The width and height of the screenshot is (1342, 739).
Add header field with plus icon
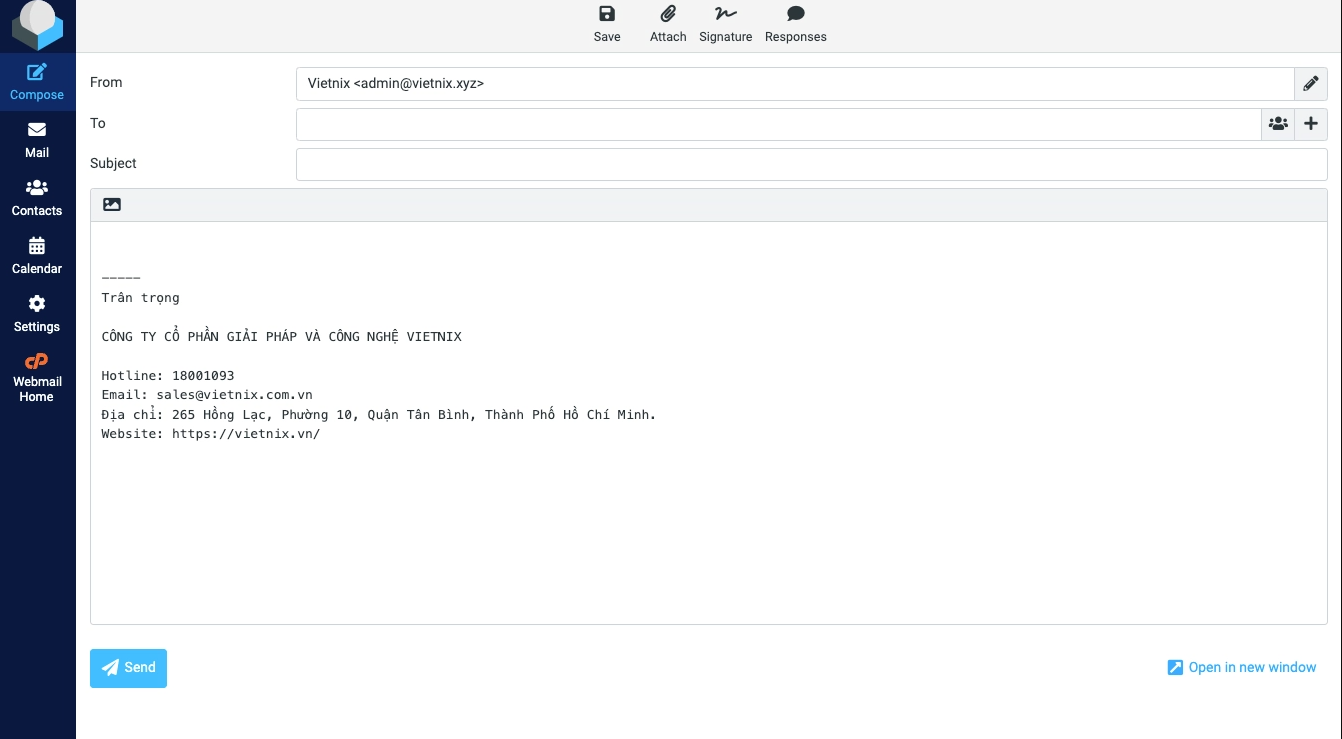pos(1311,124)
